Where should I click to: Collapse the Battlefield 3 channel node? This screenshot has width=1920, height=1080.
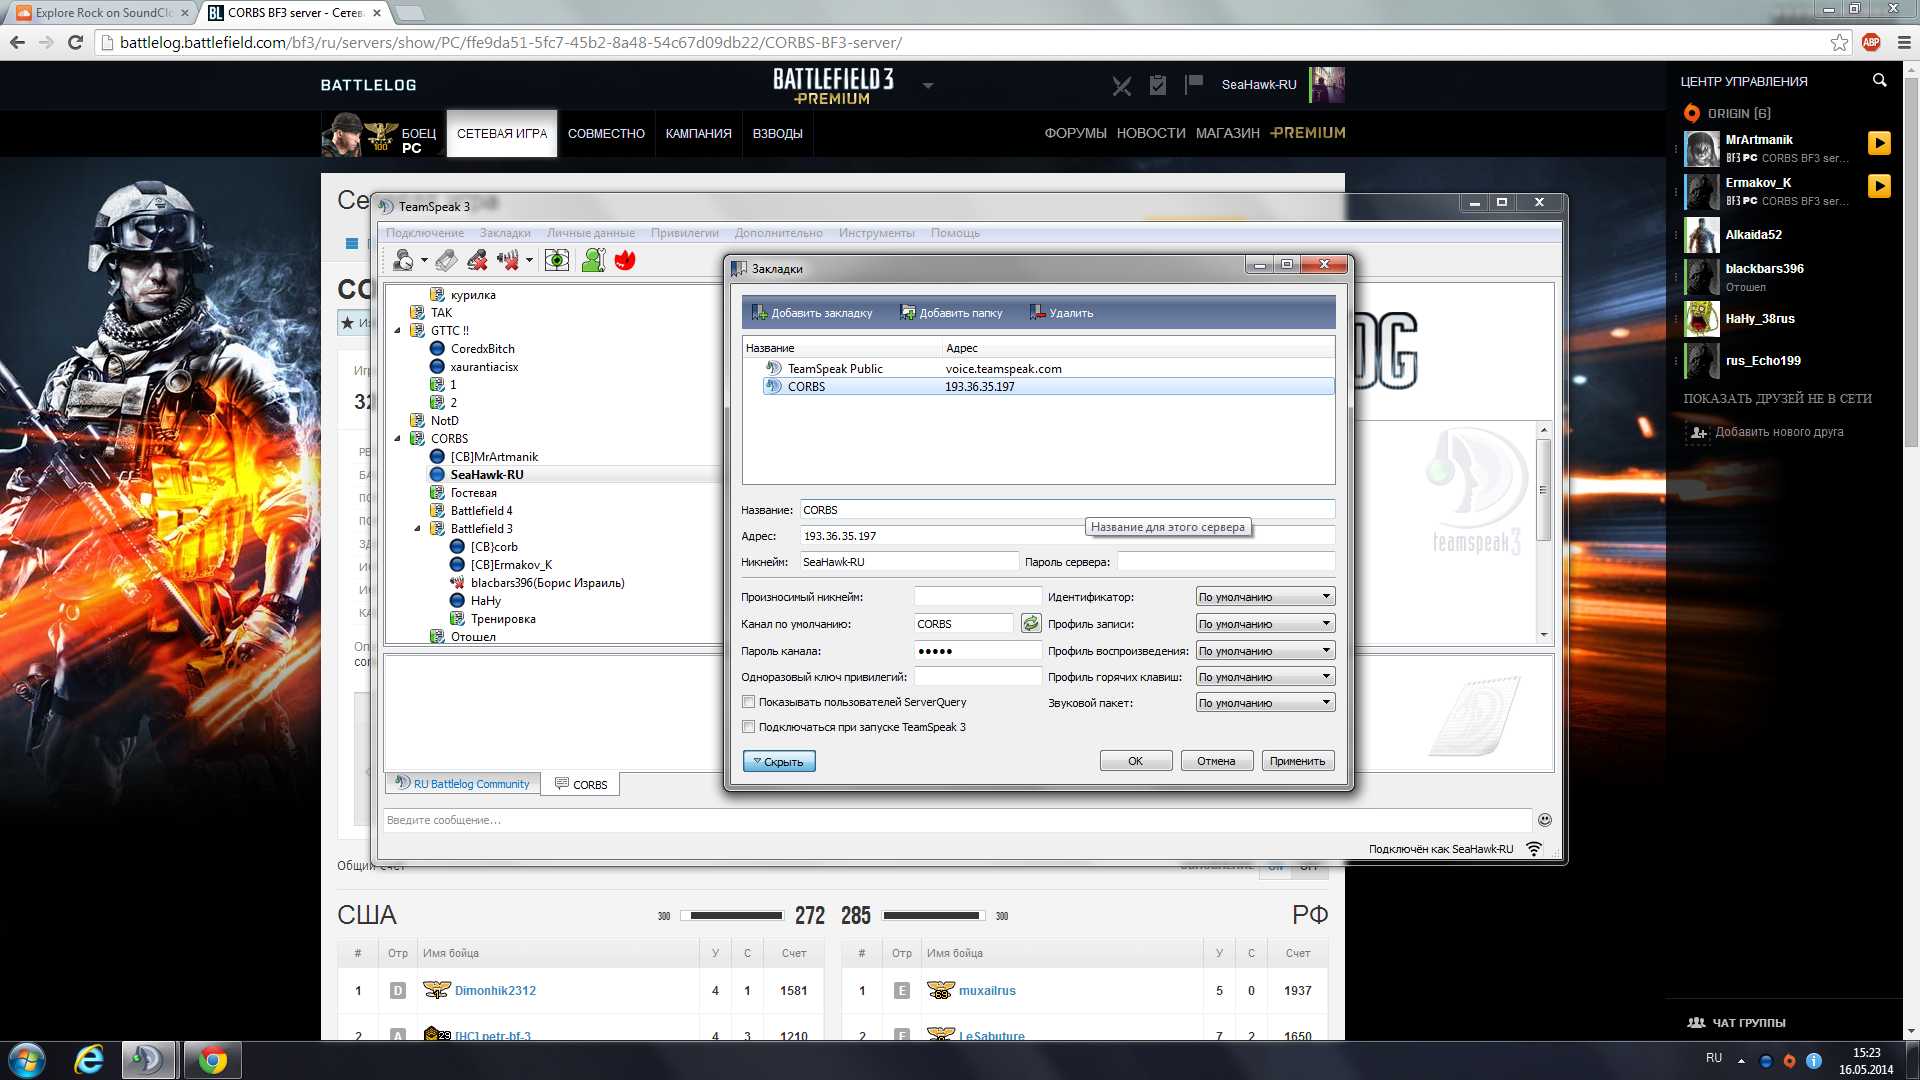418,529
